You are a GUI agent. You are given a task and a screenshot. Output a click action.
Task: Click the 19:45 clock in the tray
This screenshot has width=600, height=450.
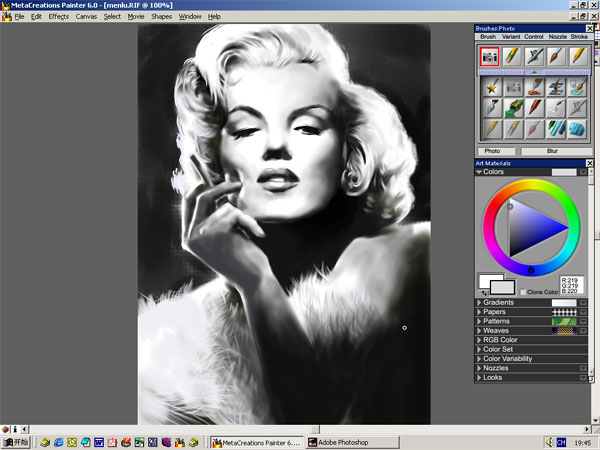tap(582, 443)
